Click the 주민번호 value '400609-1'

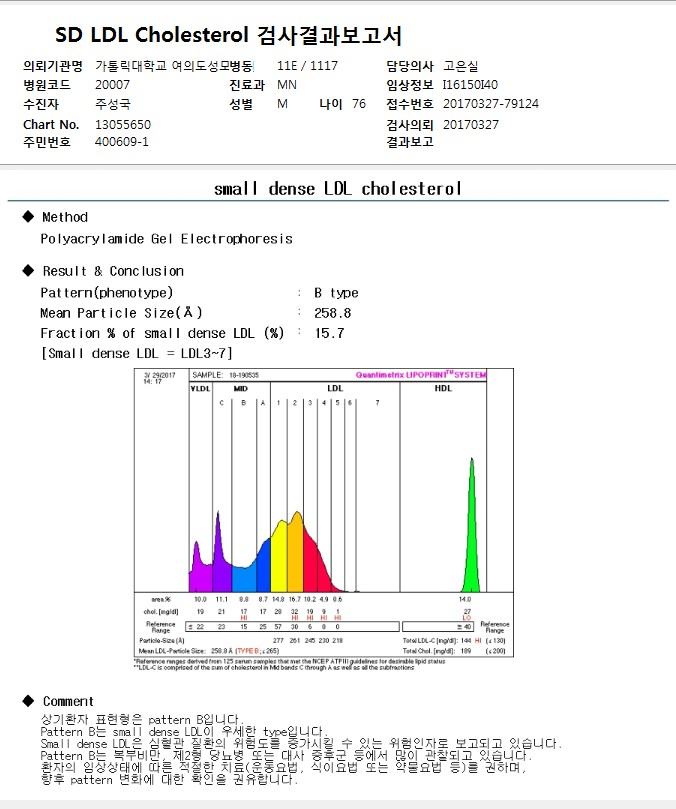coord(122,142)
